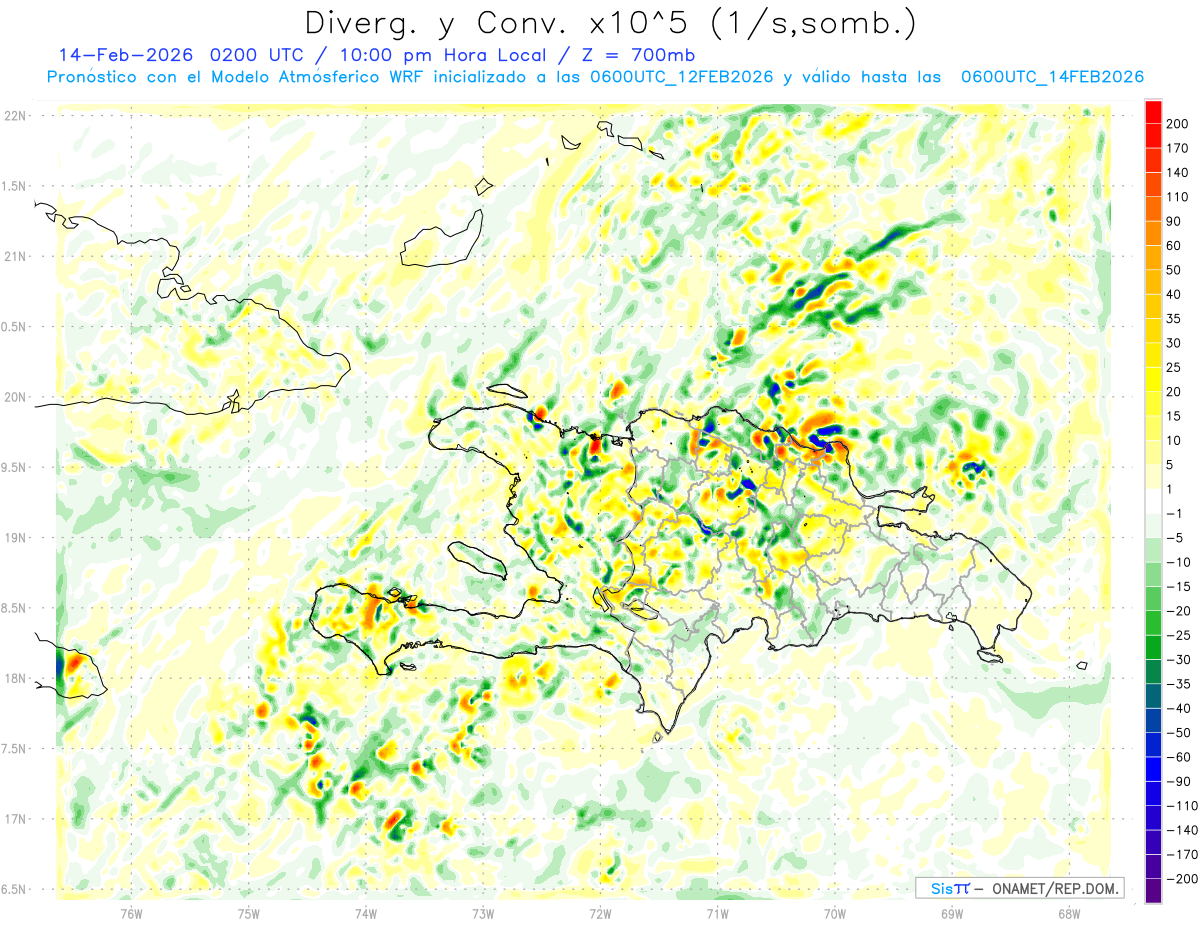Click the 'Pronóstico con el Modelo Atmósferico WRF' line
1200x927 pixels.
[x=236, y=77]
